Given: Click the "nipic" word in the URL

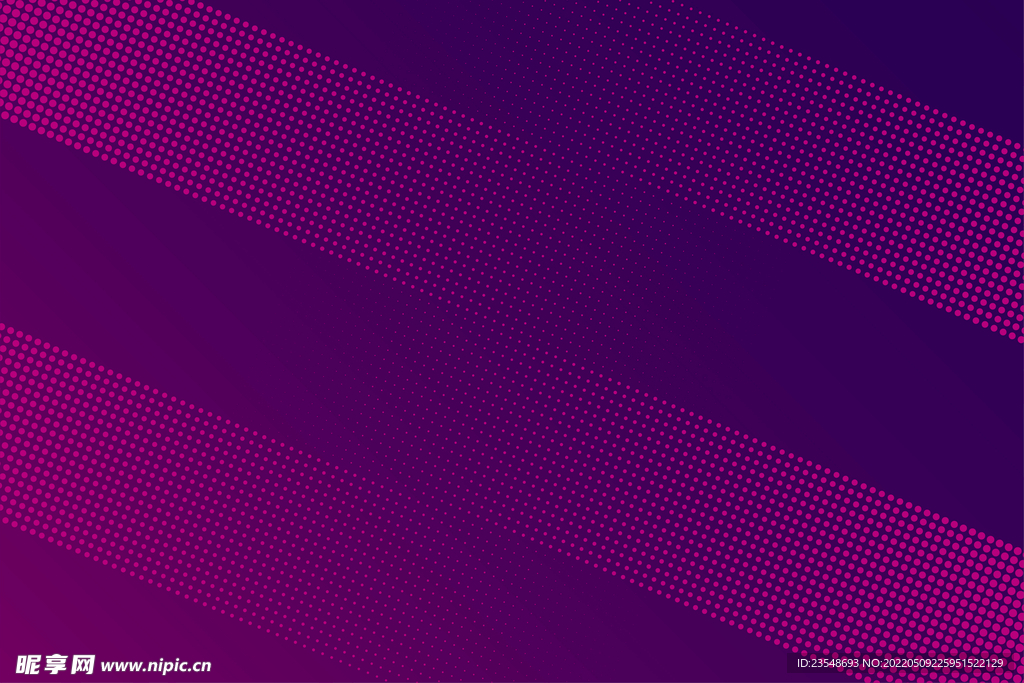Looking at the screenshot, I should (x=167, y=665).
